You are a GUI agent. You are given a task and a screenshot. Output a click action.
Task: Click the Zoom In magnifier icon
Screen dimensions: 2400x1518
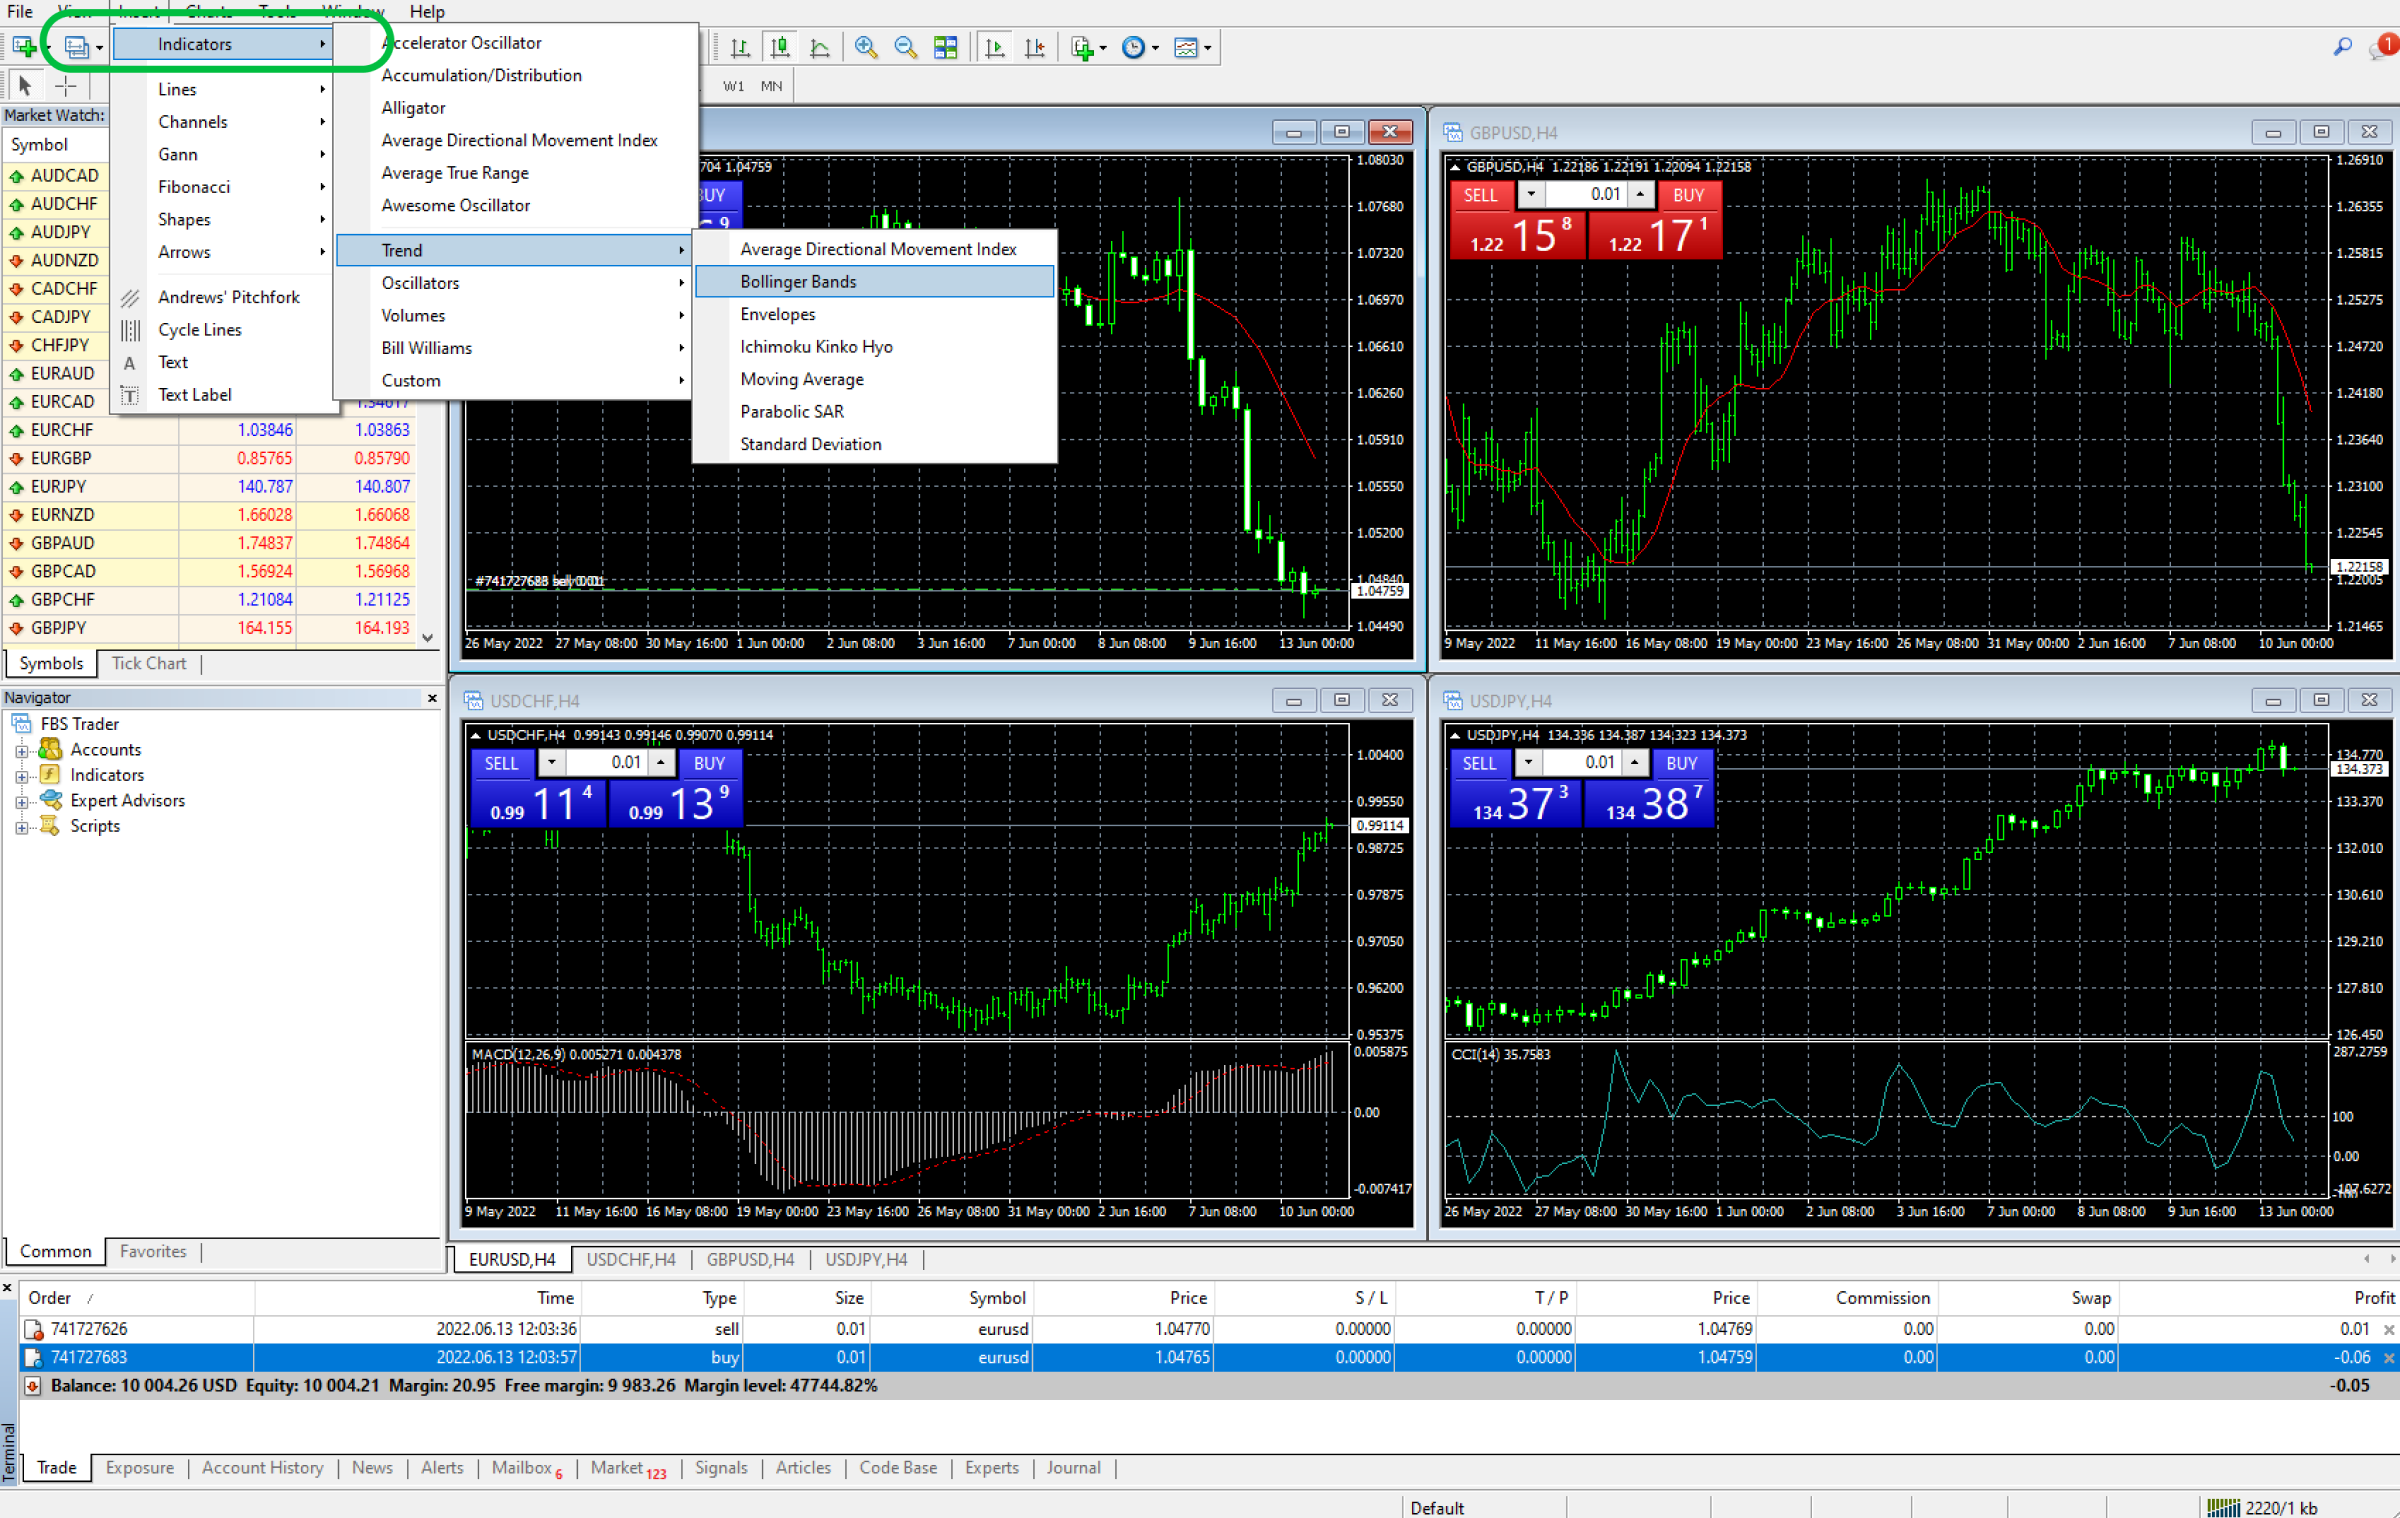pos(866,47)
